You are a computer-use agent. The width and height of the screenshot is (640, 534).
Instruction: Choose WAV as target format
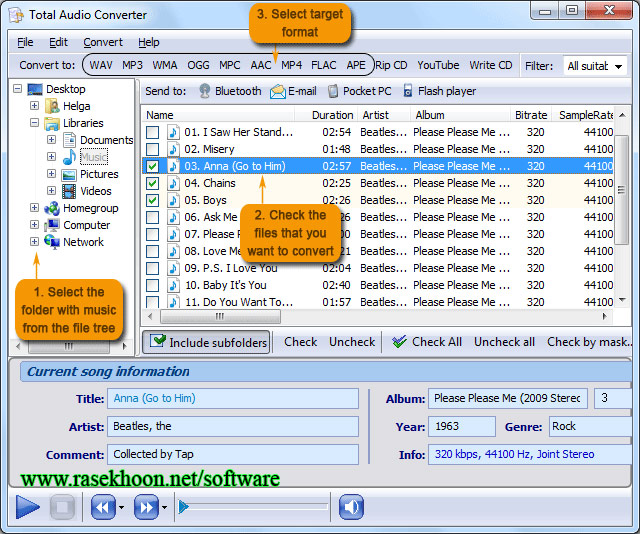pos(101,65)
